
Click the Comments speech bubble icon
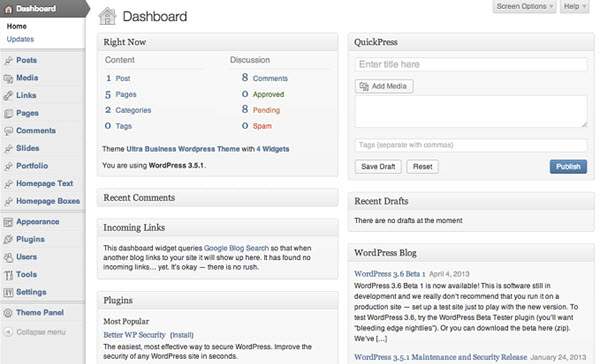(x=8, y=131)
